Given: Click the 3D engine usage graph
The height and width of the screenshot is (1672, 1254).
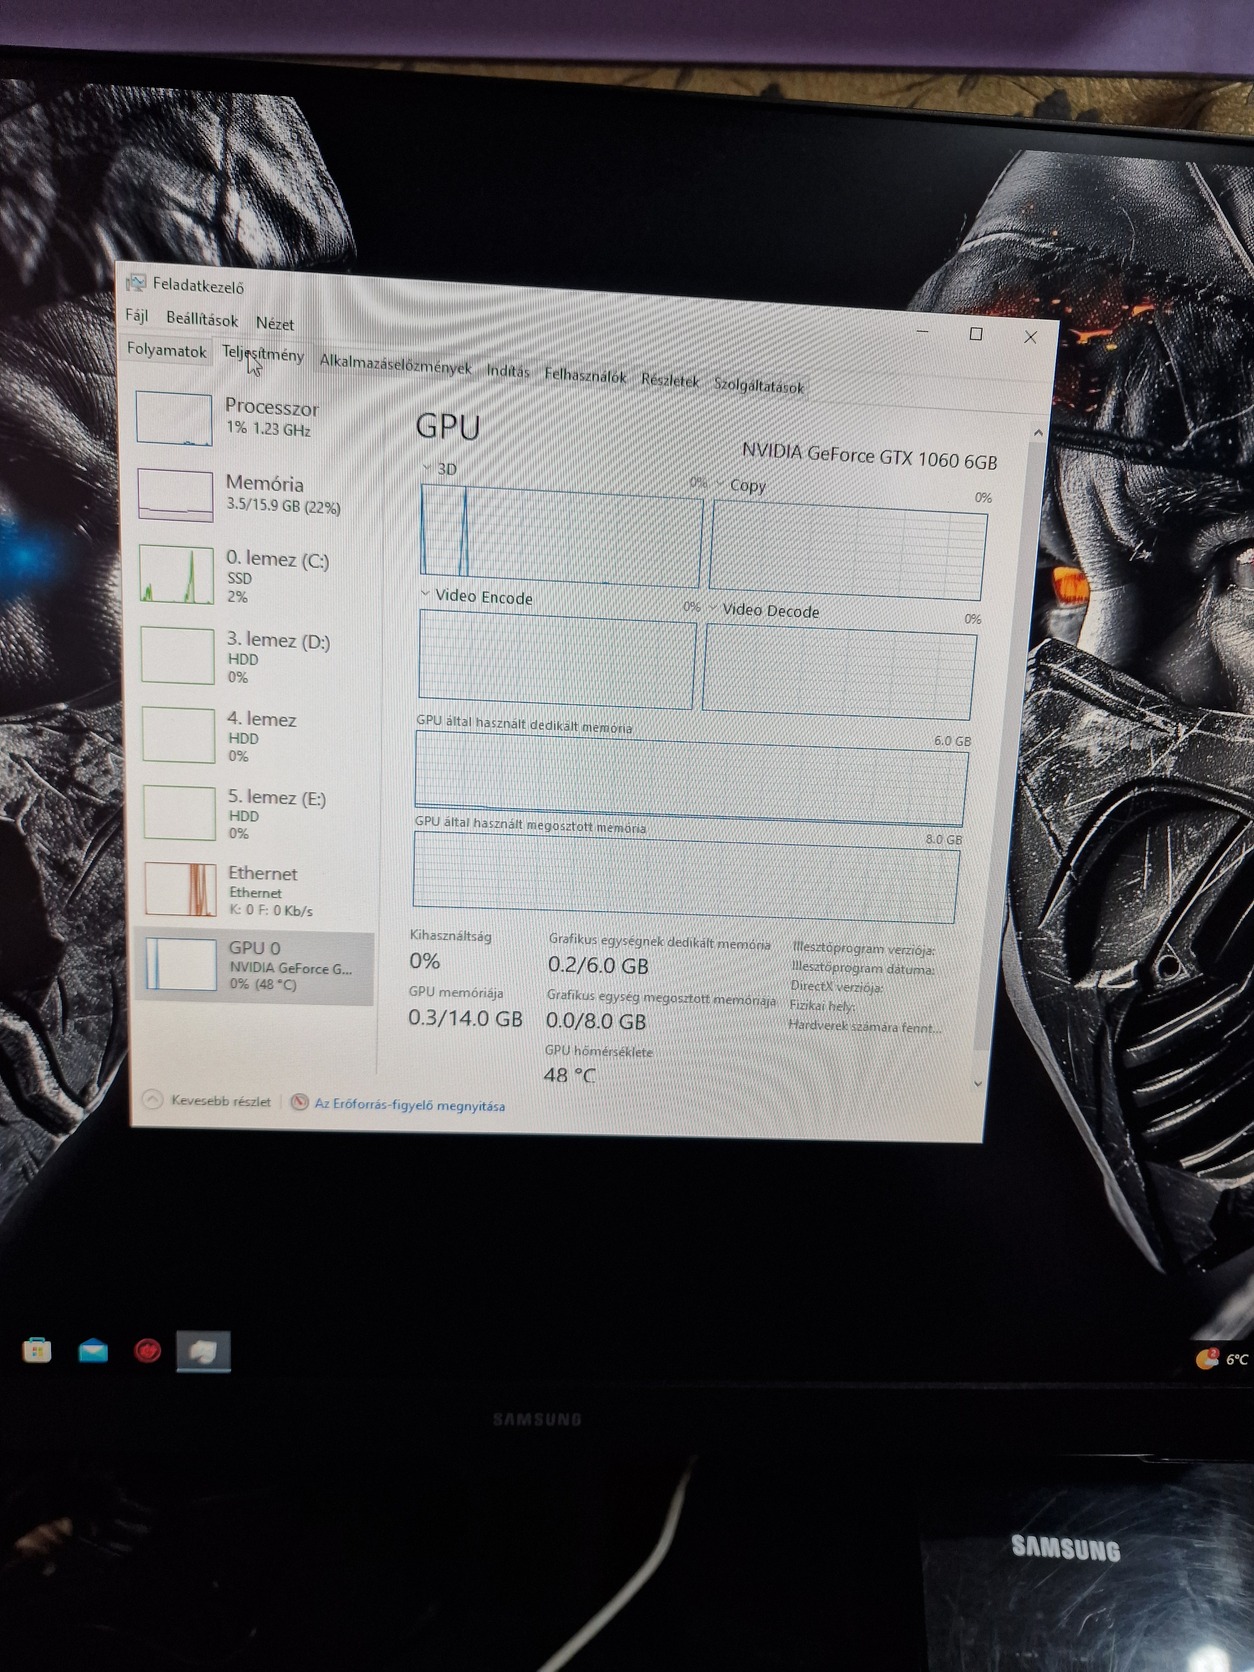Looking at the screenshot, I should click(x=561, y=535).
